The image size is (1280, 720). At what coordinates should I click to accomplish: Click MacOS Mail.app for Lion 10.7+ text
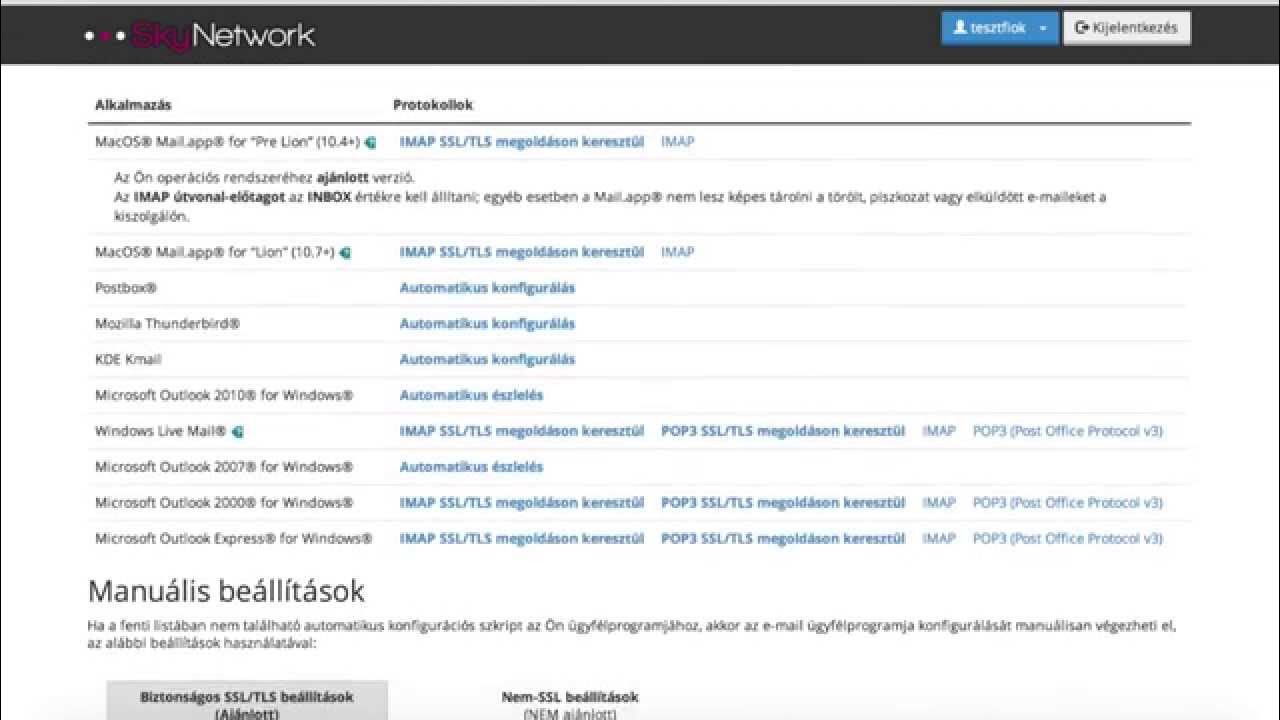click(215, 252)
